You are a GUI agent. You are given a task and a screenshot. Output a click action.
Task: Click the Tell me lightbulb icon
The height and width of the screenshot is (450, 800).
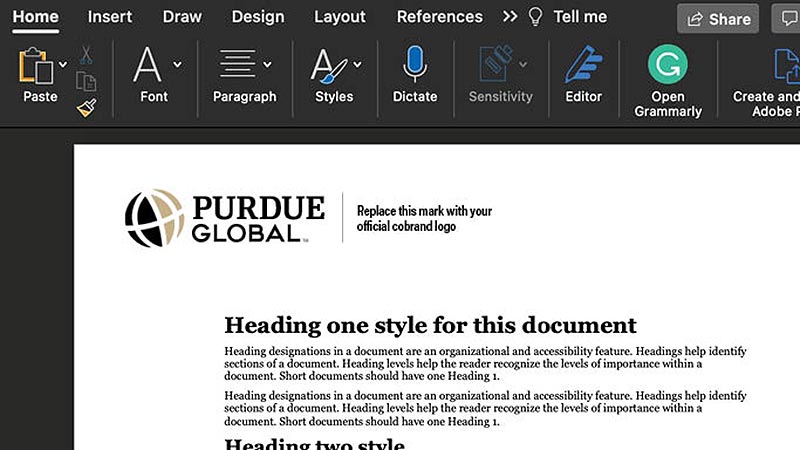[535, 17]
